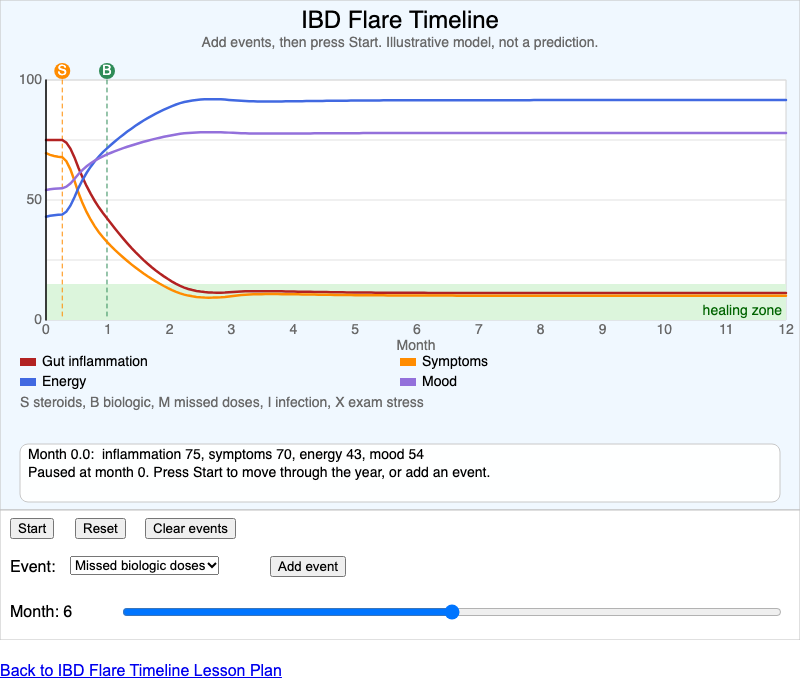This screenshot has height=700, width=800.
Task: Click y-axis tick label 50
Action: point(34,199)
